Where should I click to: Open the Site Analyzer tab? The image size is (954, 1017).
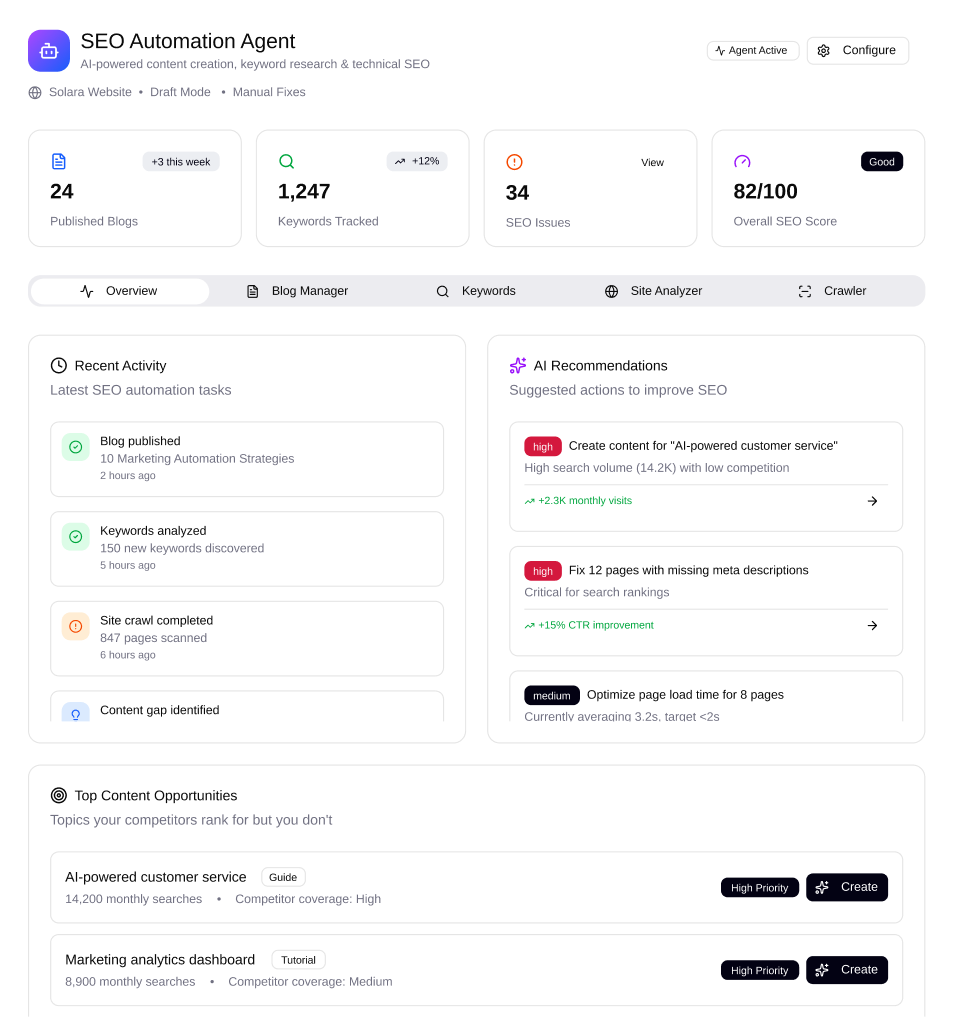653,291
